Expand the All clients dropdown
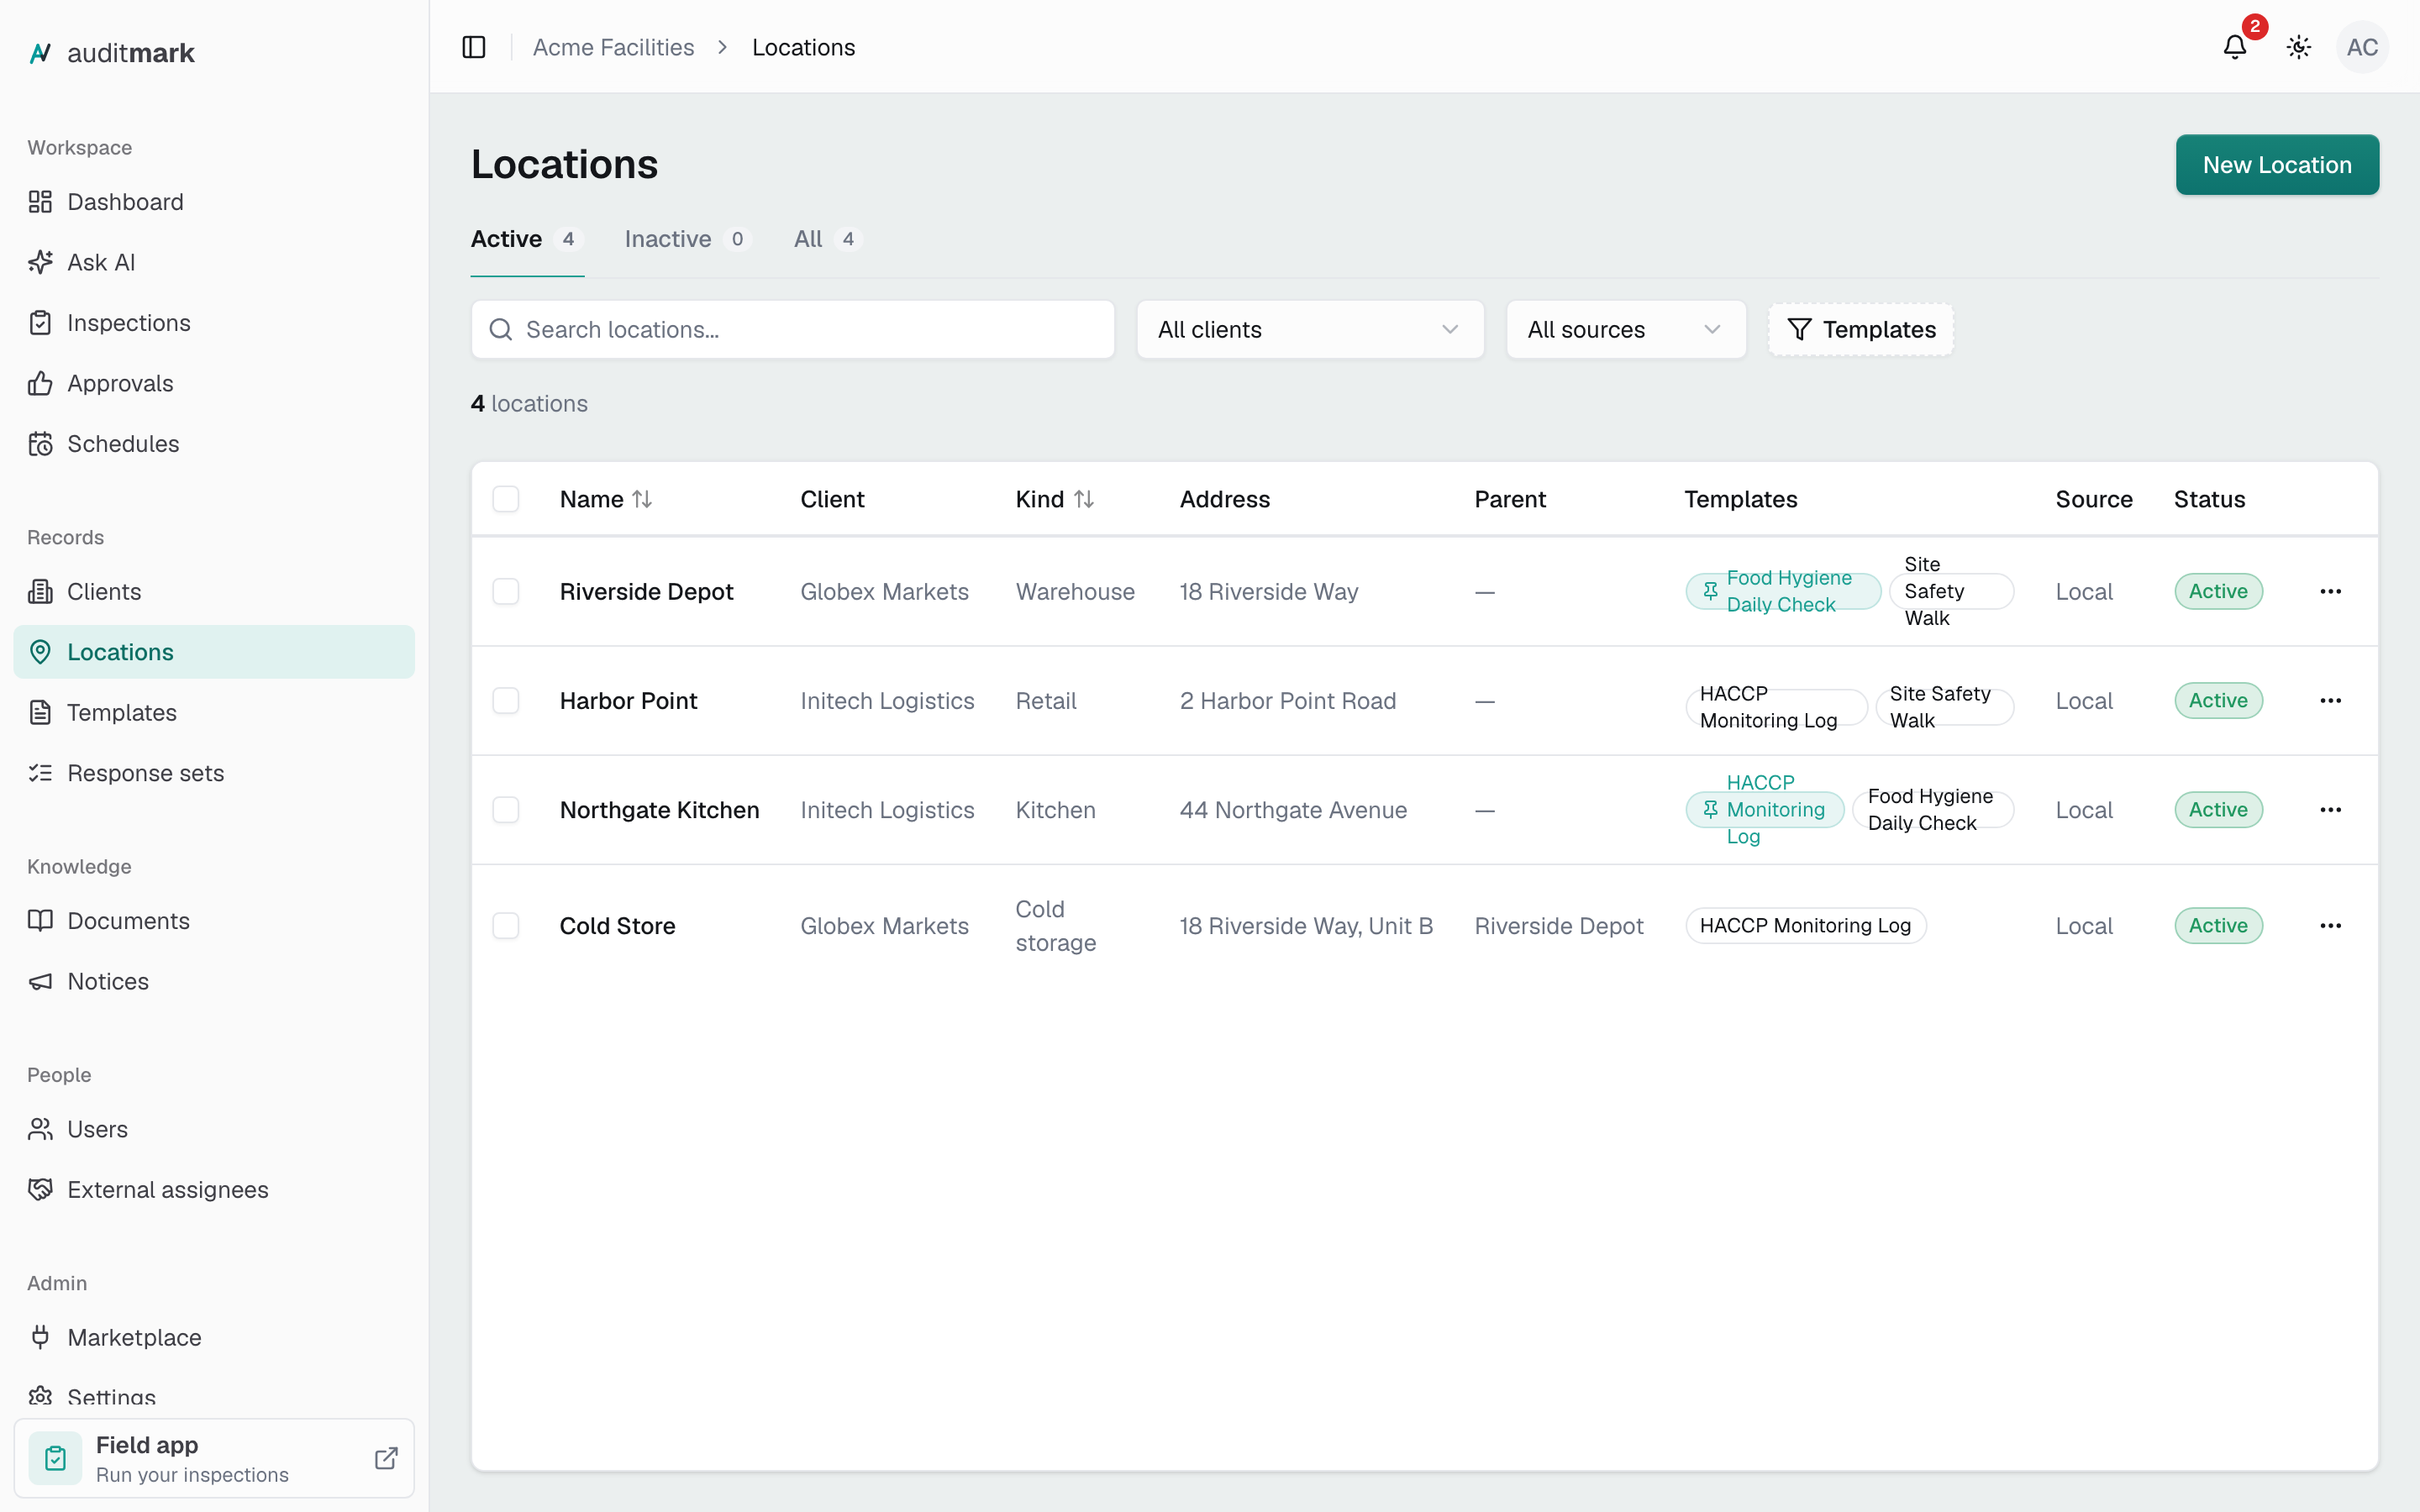 1310,329
